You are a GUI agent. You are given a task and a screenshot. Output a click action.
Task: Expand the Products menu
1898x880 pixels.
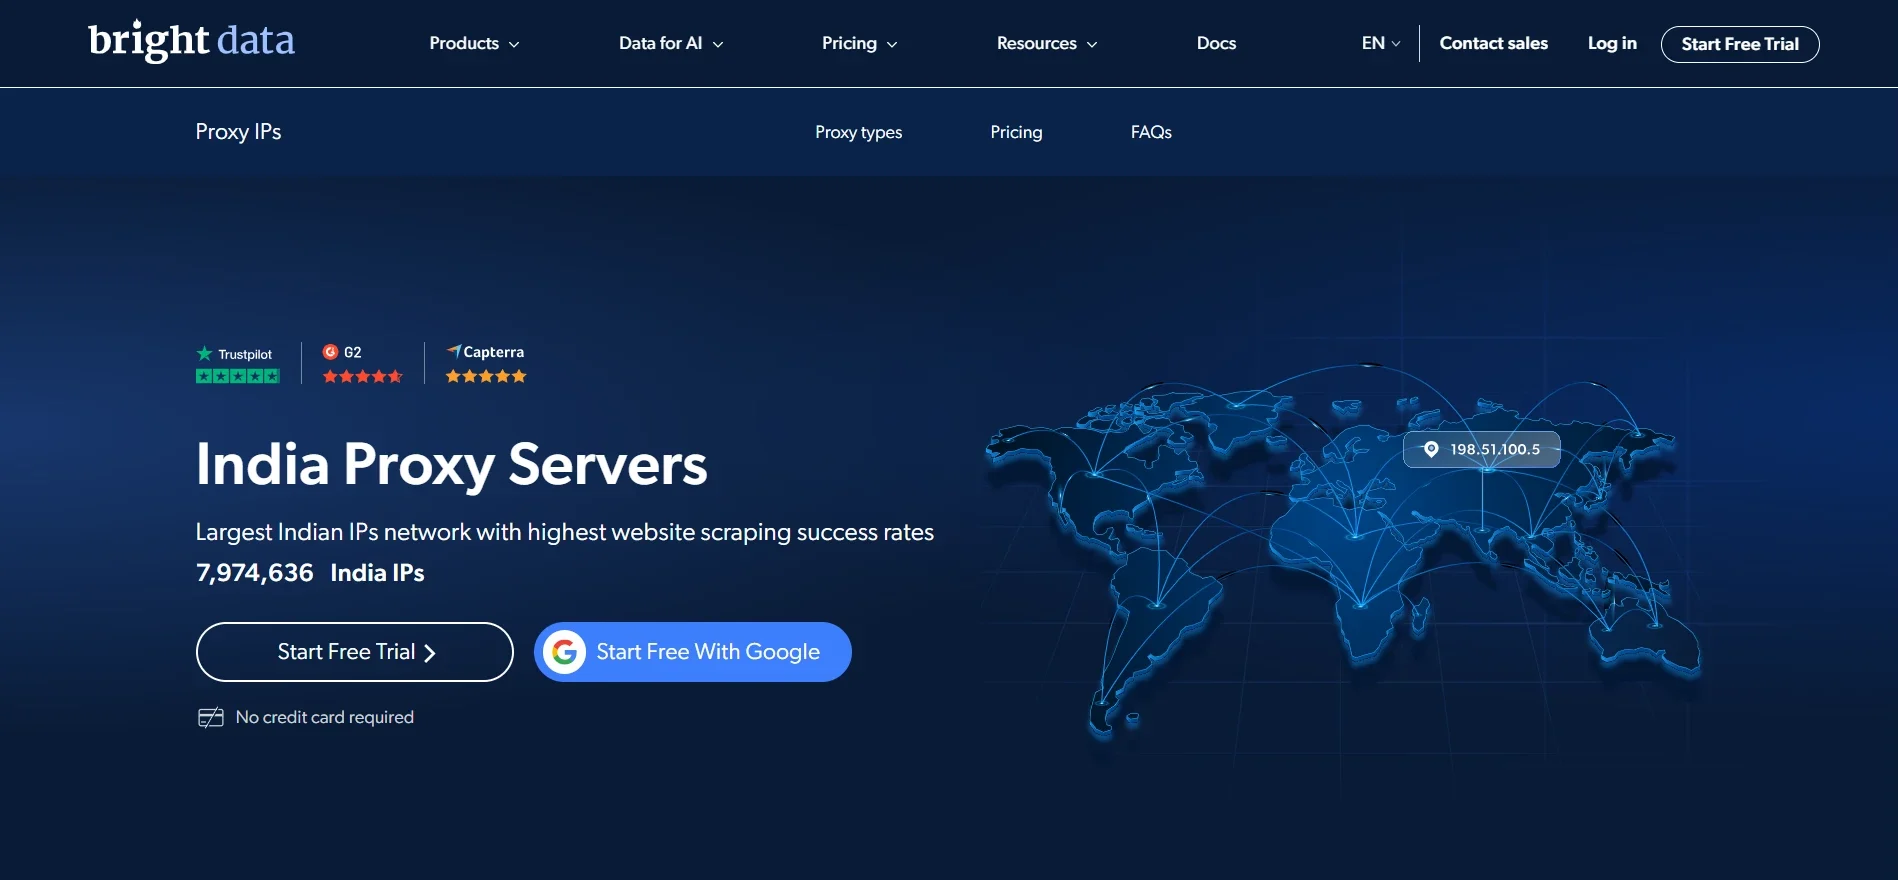click(474, 43)
